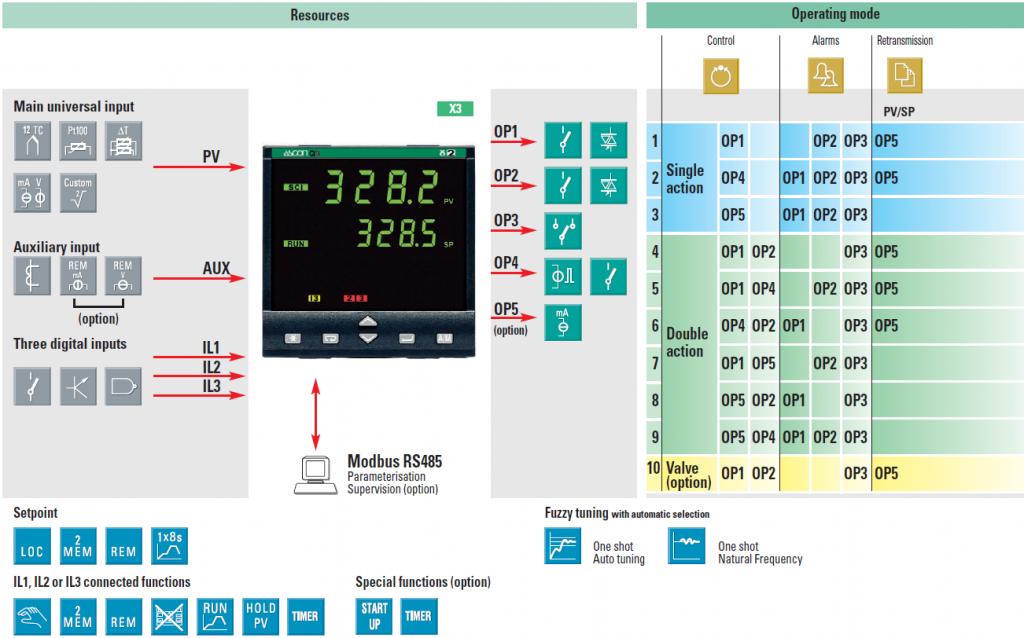The height and width of the screenshot is (638, 1024).
Task: Click the 328.2 PV display value
Action: pyautogui.click(x=382, y=187)
